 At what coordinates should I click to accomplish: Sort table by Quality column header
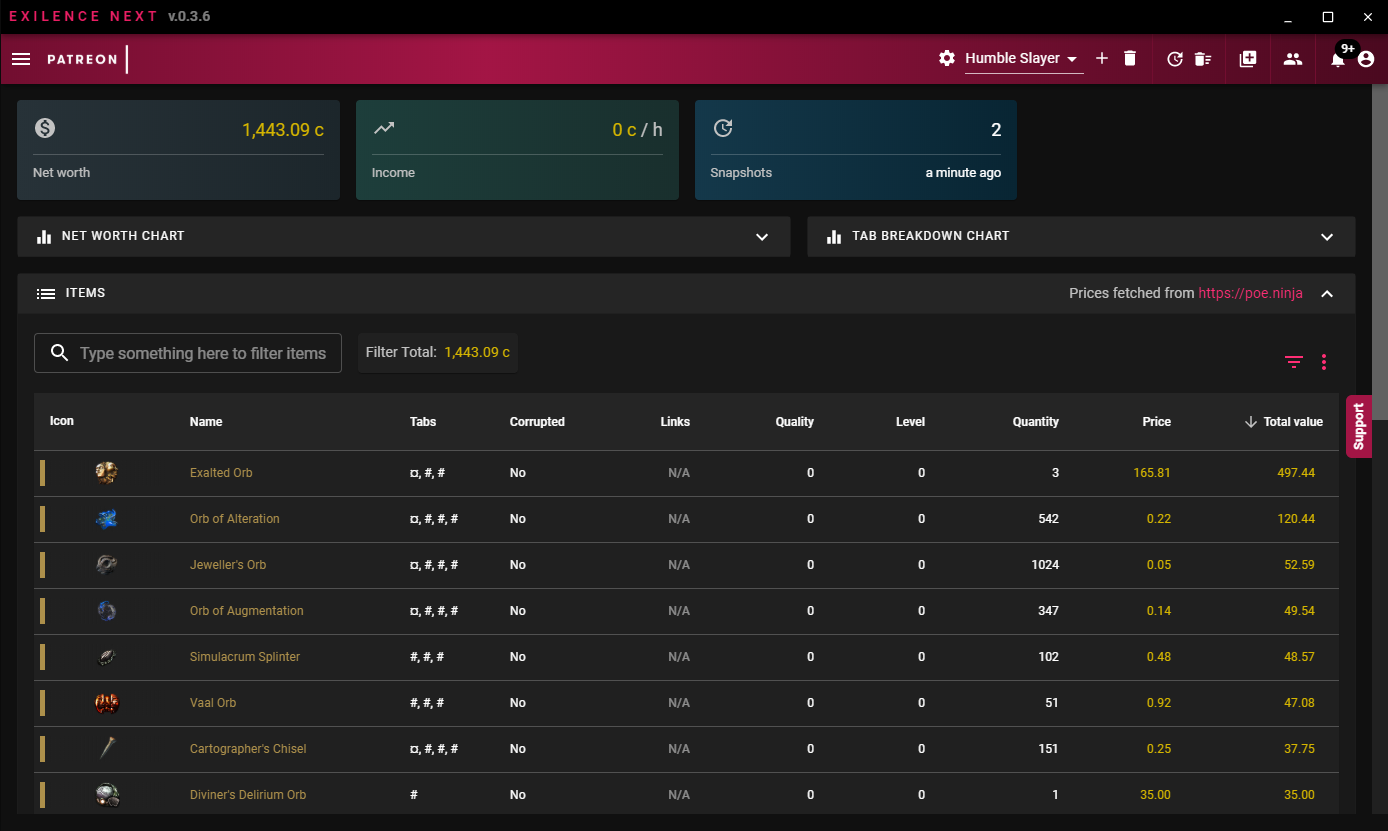pos(795,422)
